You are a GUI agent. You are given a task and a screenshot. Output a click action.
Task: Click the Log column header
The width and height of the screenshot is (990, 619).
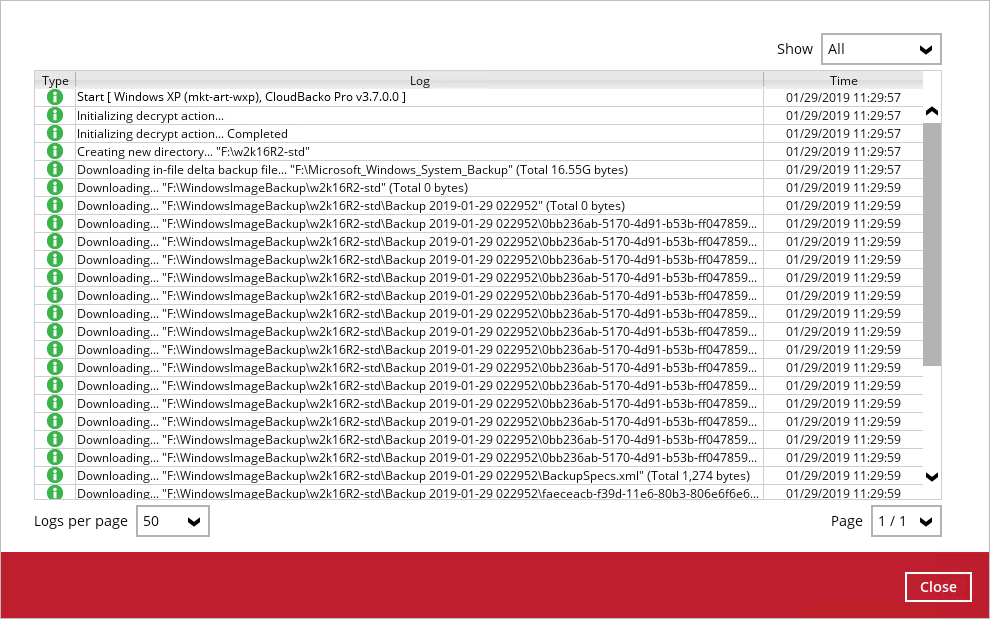point(419,80)
